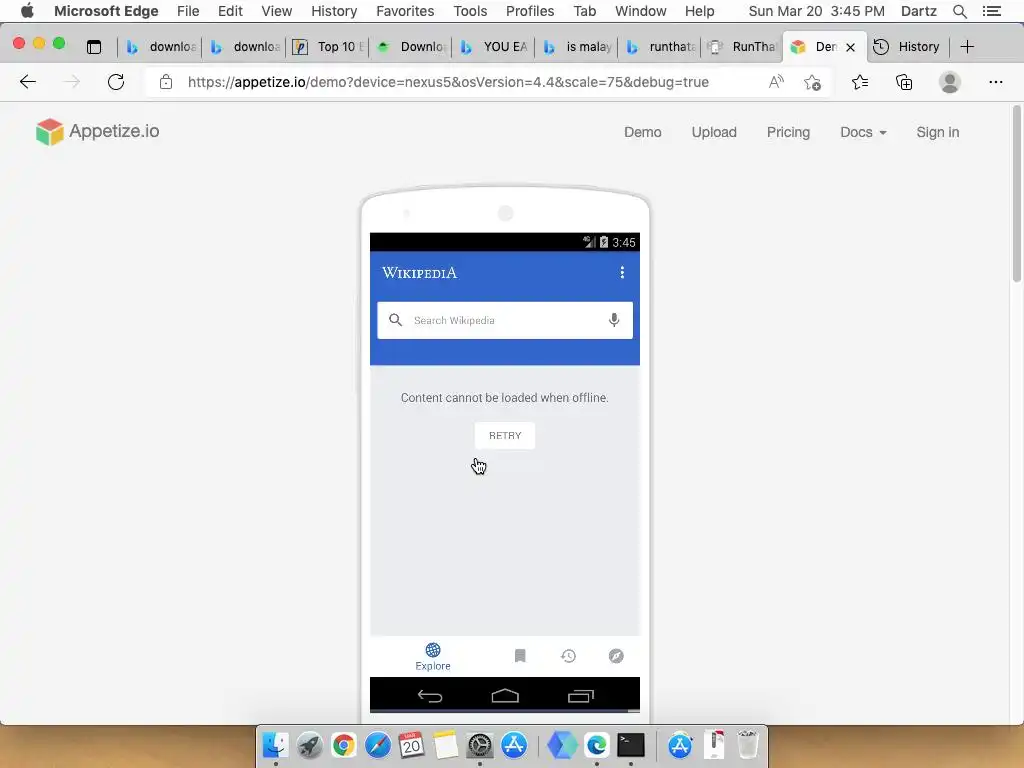The width and height of the screenshot is (1024, 768).
Task: Focus the Search Wikipedia field
Action: (x=505, y=320)
